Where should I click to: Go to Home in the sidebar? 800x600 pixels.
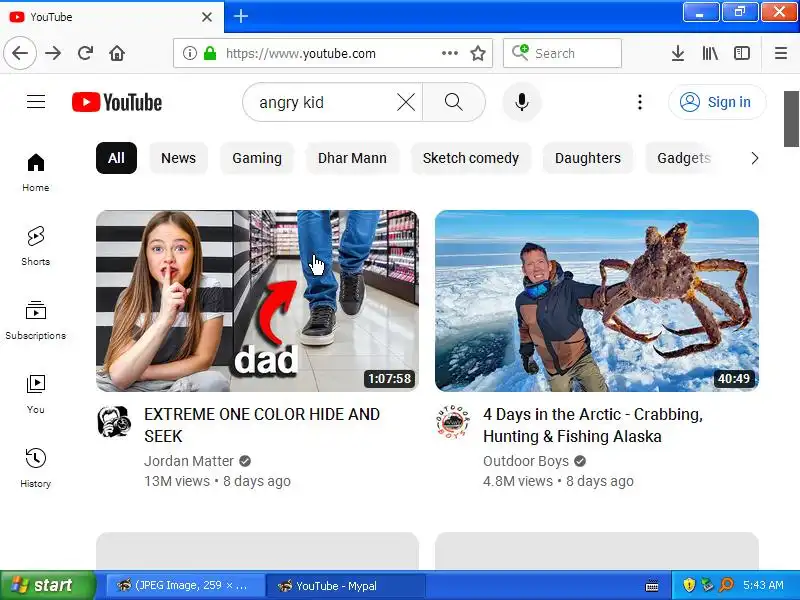click(36, 173)
